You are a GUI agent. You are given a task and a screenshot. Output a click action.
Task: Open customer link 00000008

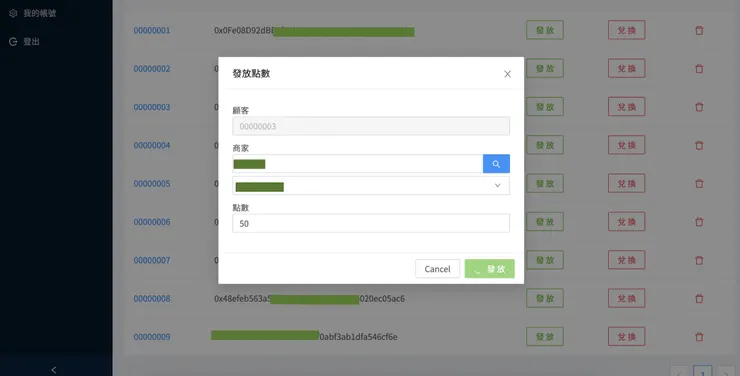click(152, 299)
